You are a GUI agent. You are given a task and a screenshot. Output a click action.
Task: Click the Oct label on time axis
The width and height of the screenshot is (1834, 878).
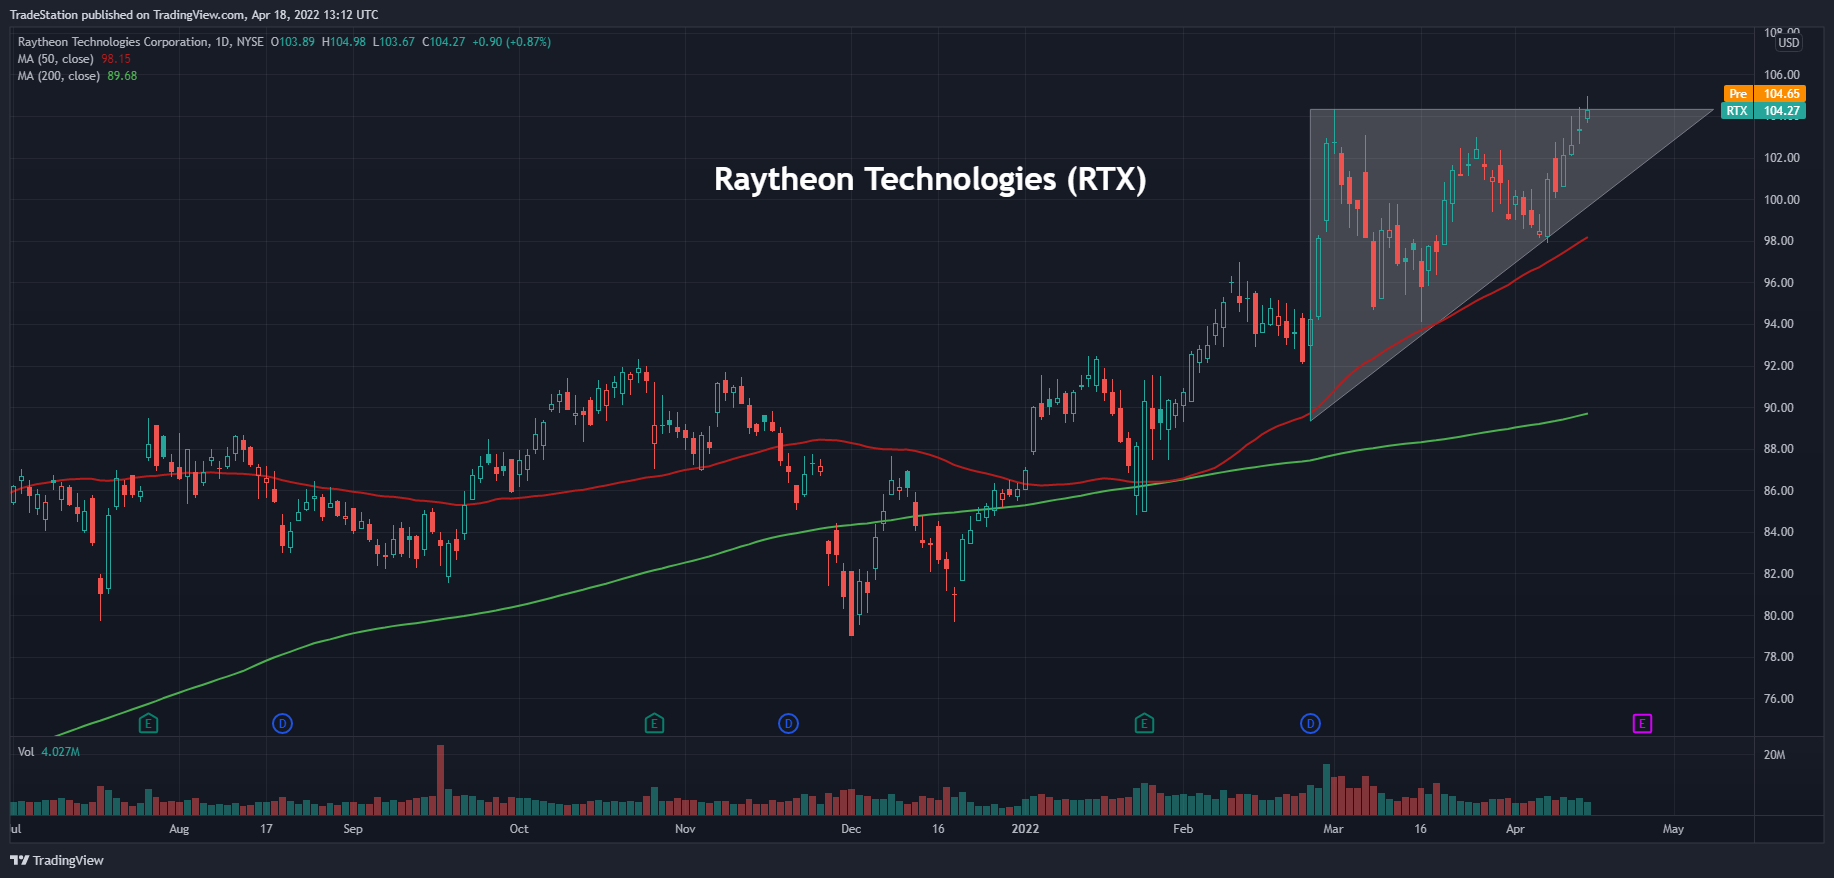tap(519, 829)
